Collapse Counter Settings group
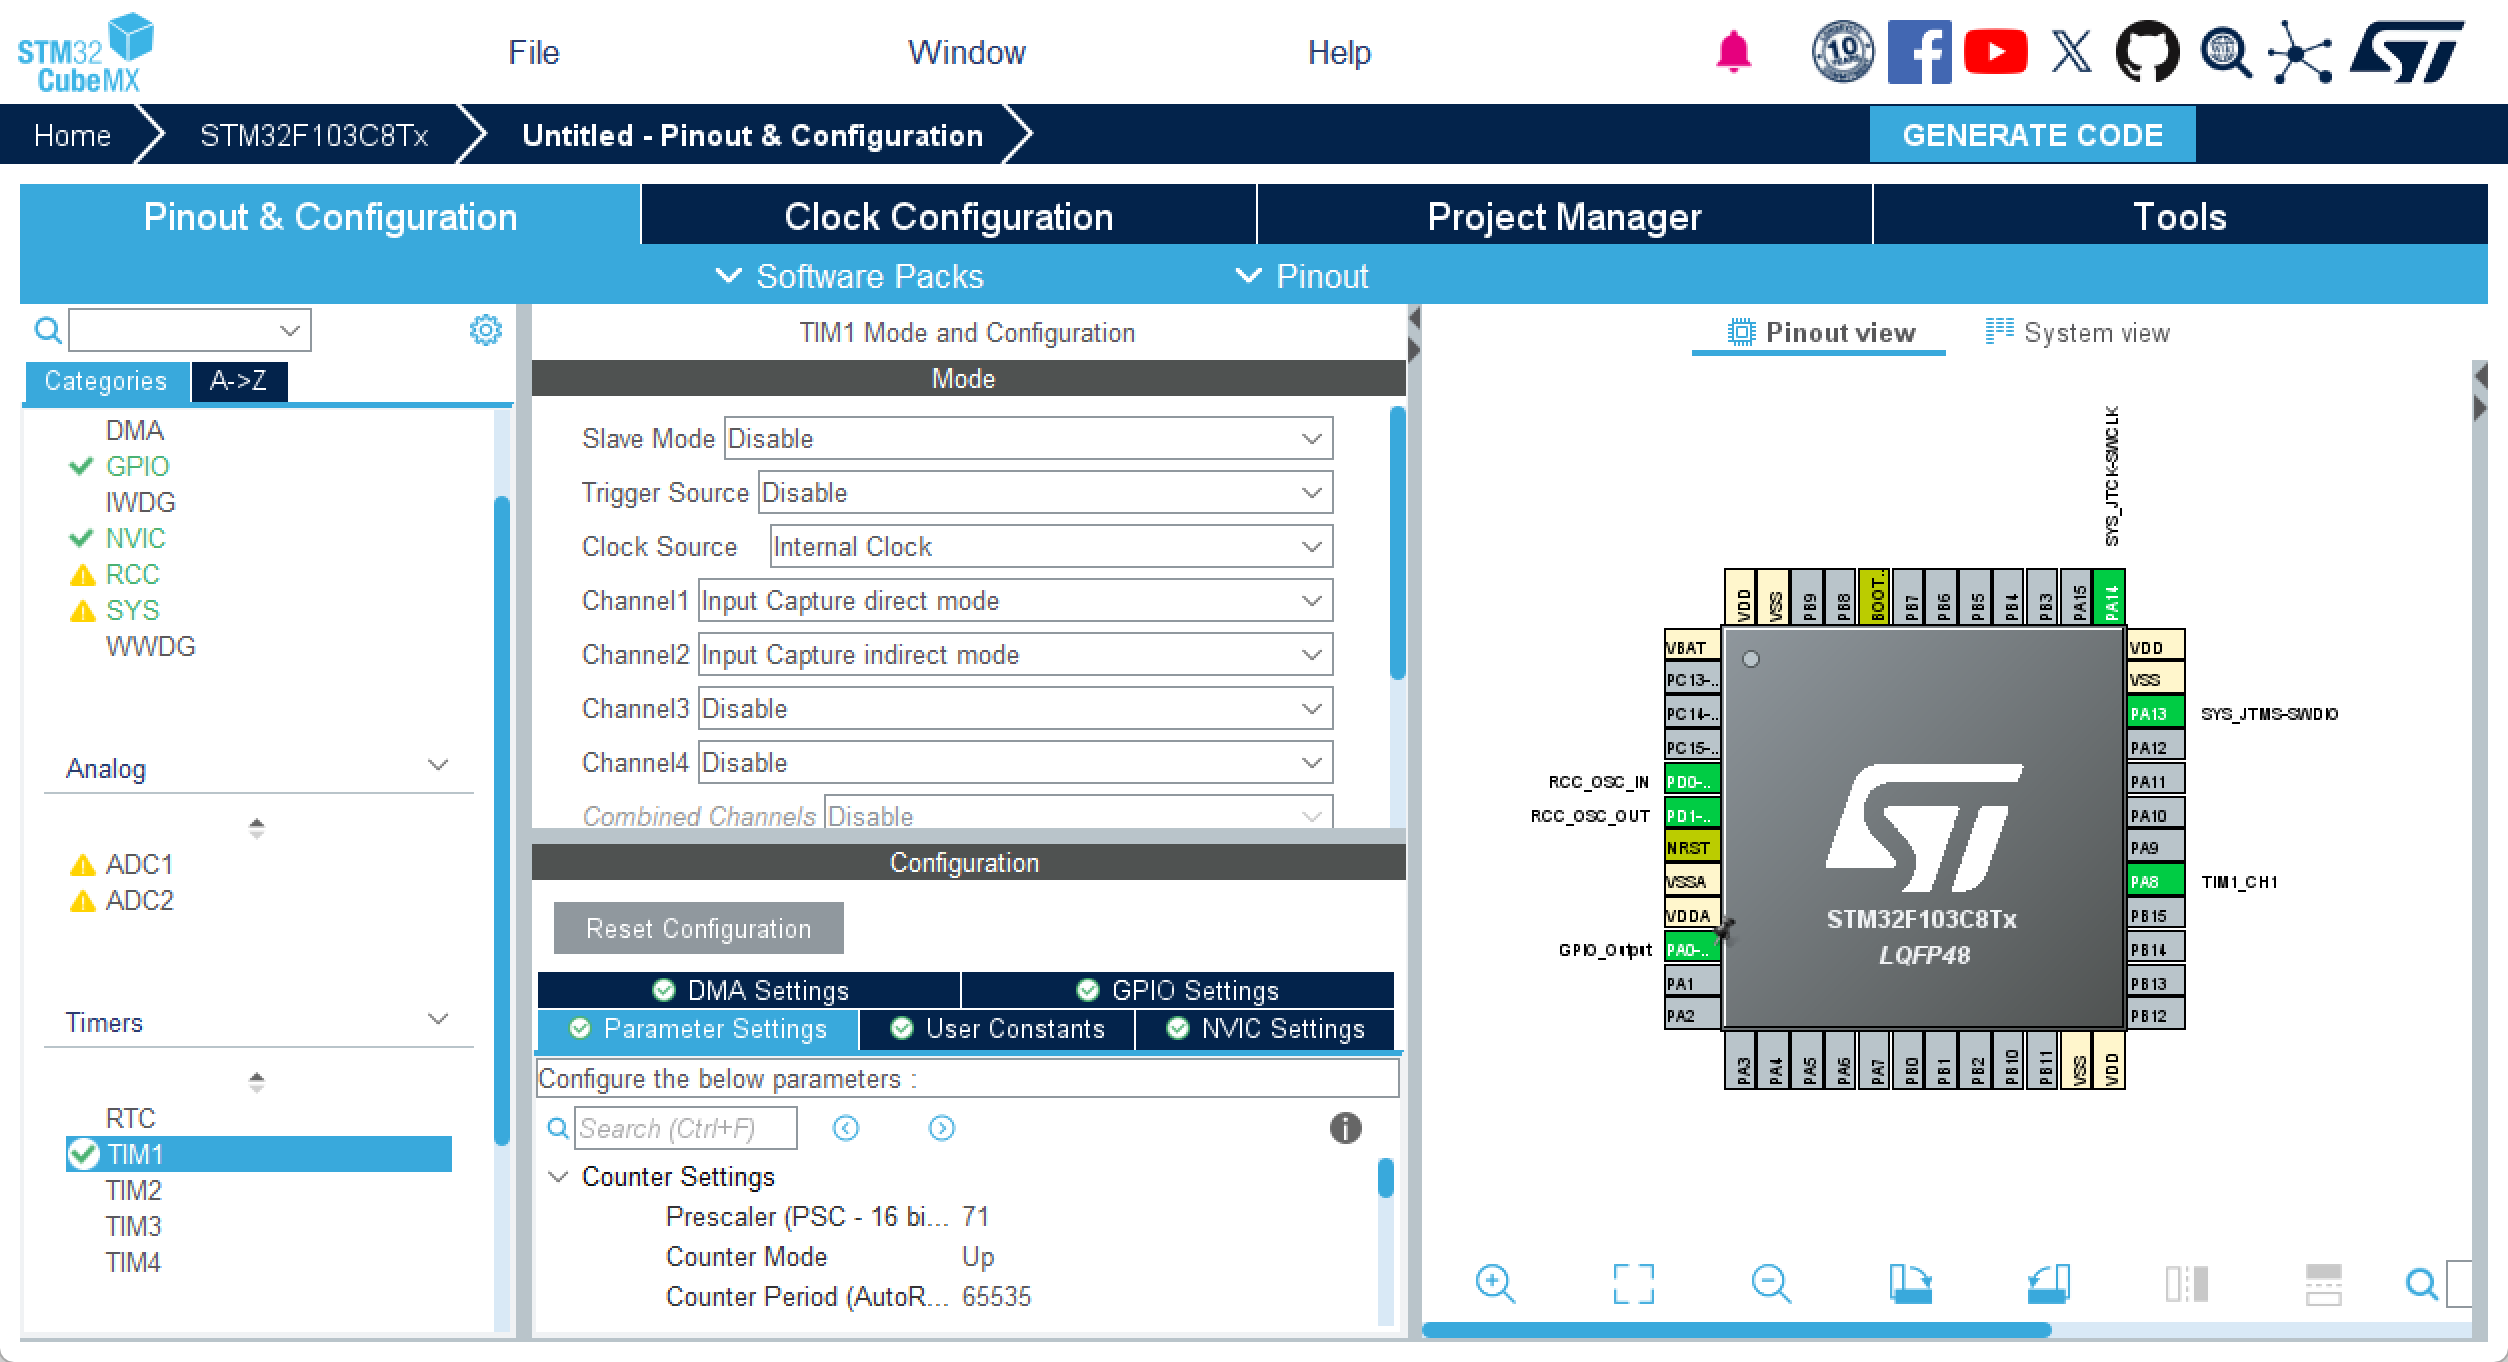 tap(559, 1177)
